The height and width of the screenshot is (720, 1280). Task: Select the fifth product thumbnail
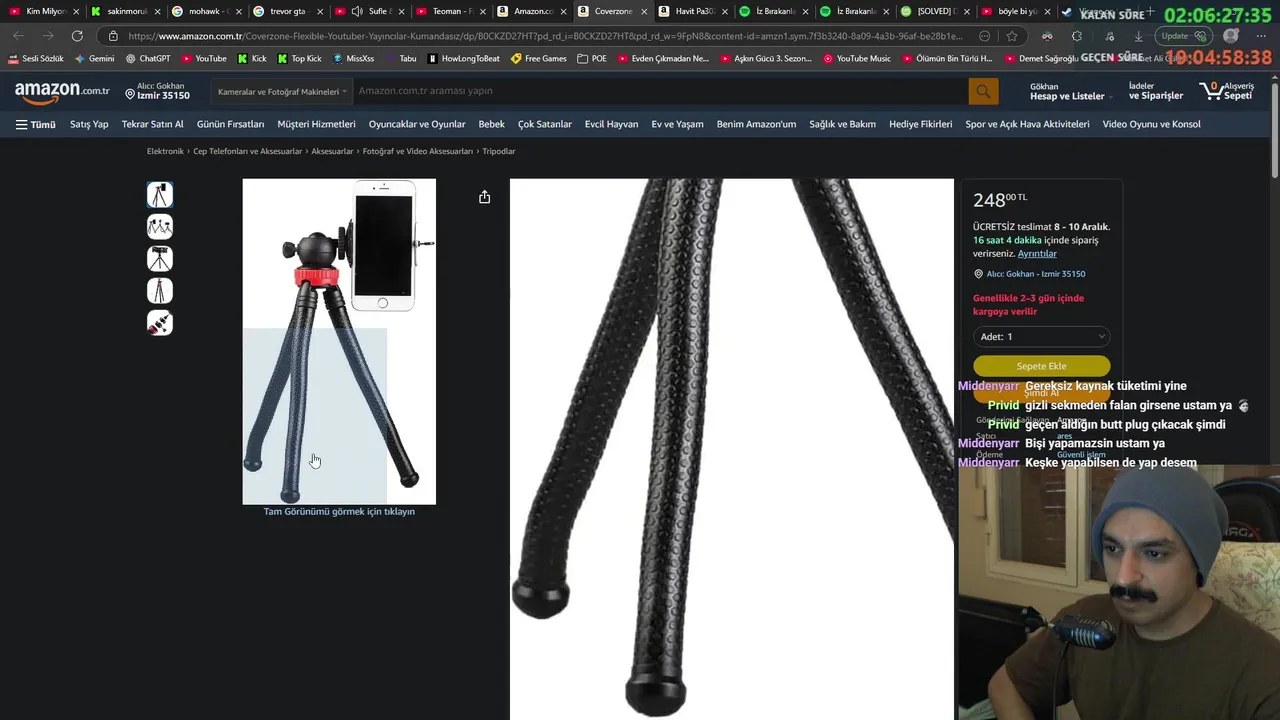pos(160,322)
